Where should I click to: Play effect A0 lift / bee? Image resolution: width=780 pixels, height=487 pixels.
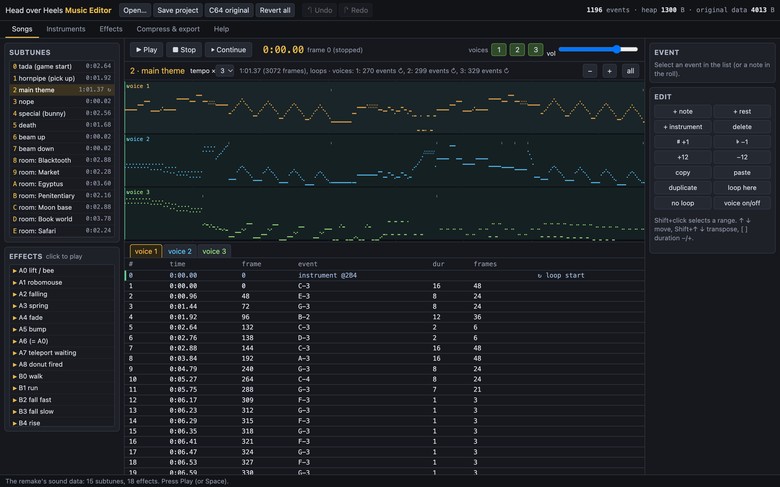[62, 271]
